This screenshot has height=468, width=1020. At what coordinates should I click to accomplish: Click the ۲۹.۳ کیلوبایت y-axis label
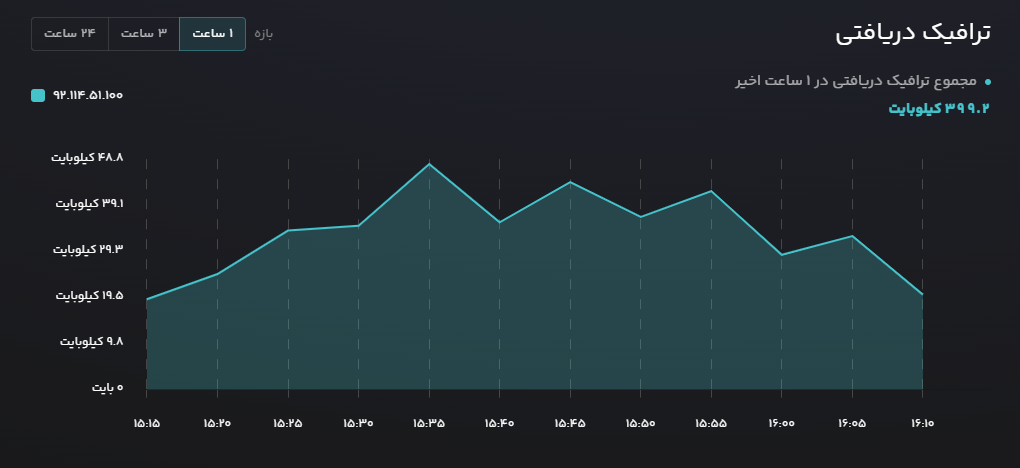coord(88,249)
